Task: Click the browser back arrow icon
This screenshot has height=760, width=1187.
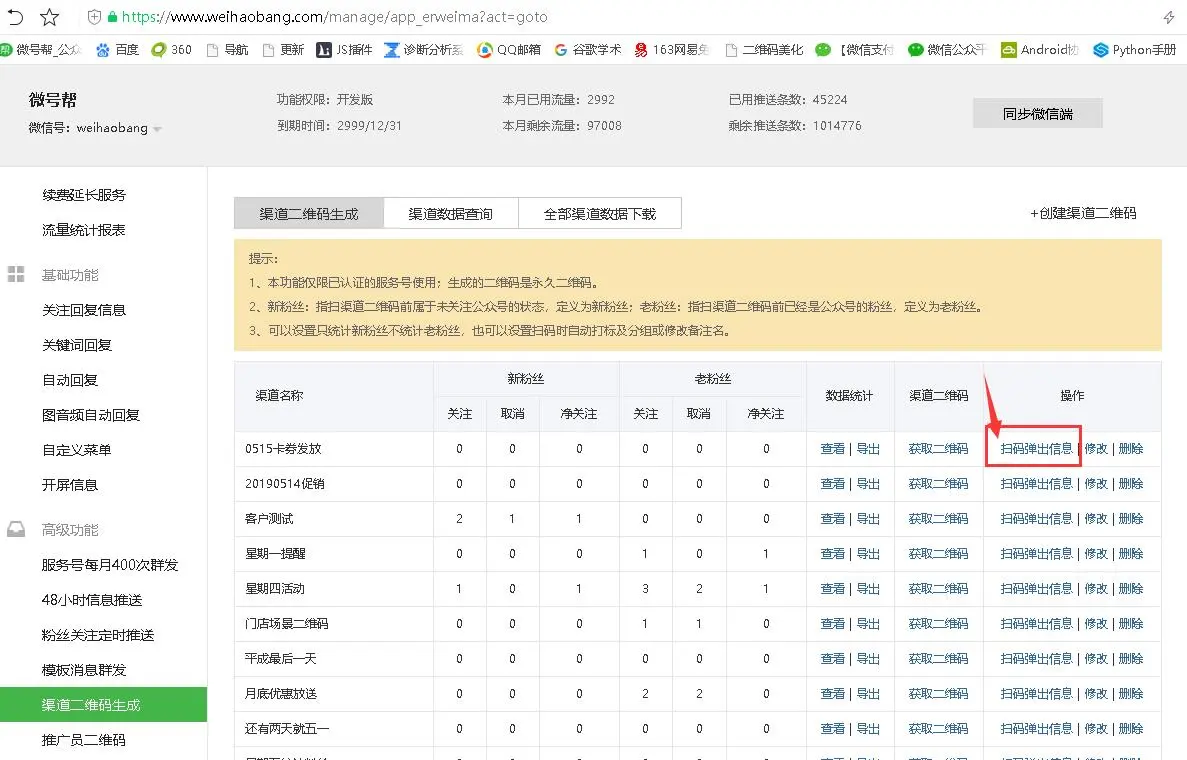Action: [x=15, y=17]
